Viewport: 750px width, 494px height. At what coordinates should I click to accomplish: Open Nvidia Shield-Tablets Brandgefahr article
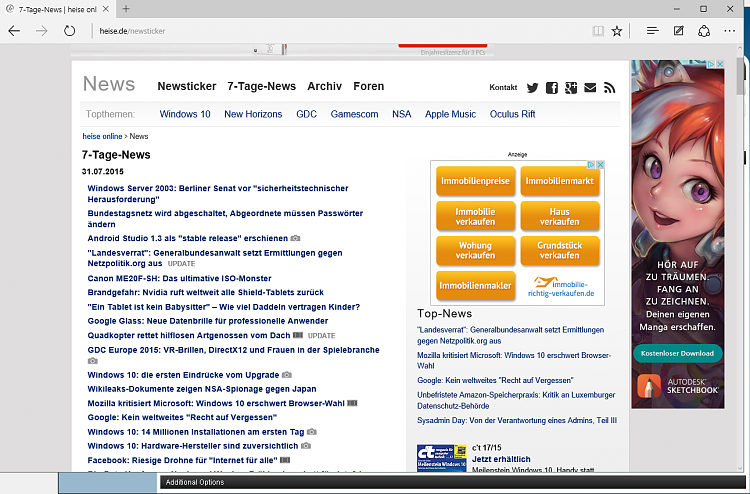pos(205,292)
